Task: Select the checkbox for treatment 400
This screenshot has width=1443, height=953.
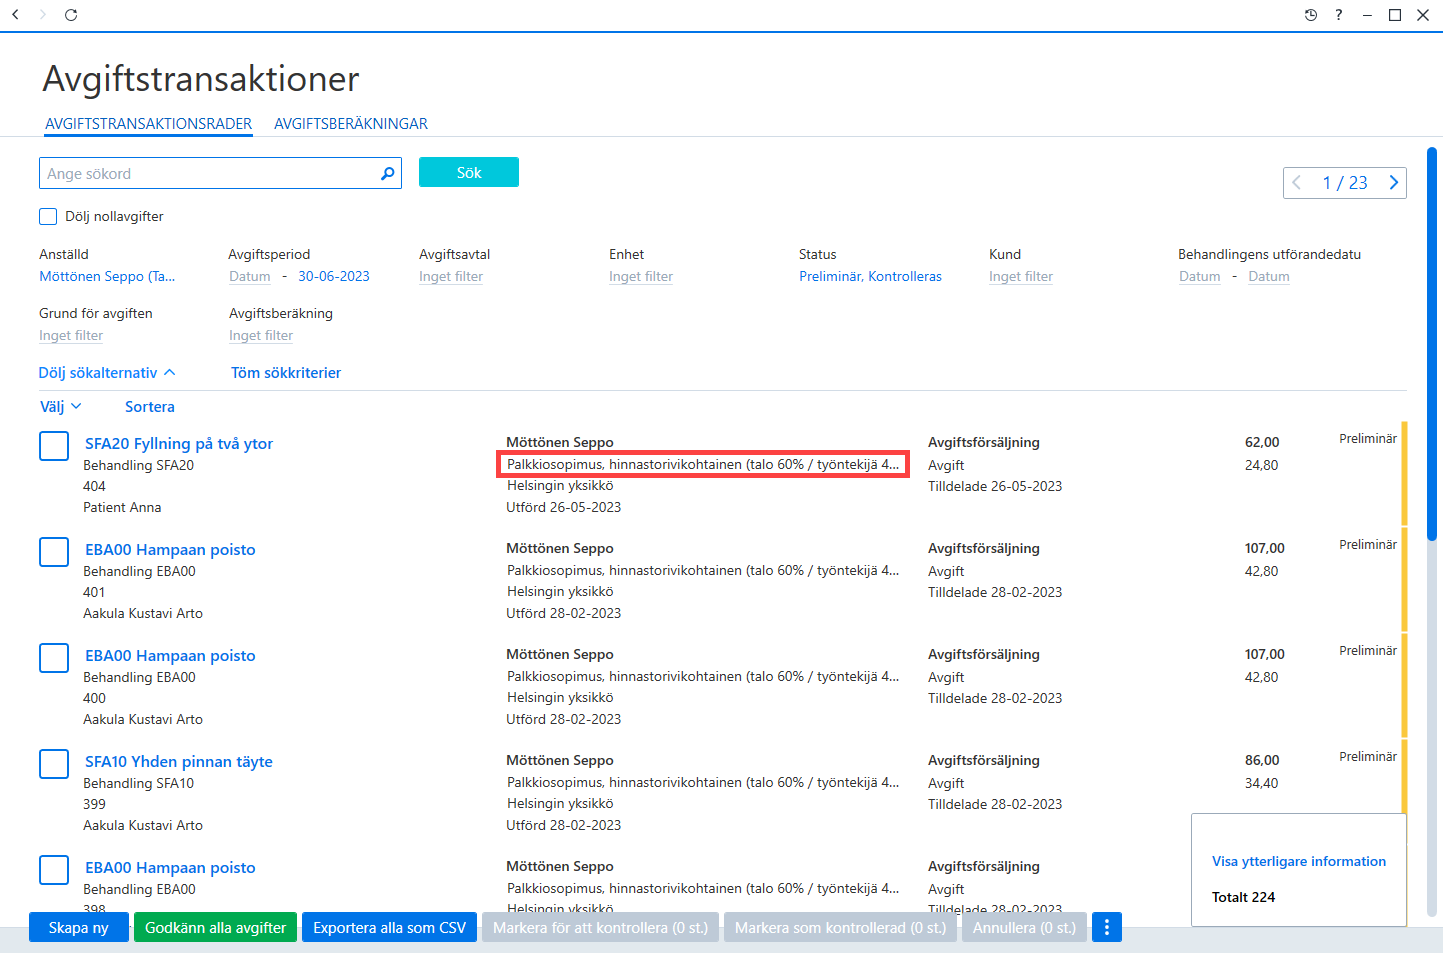Action: pos(54,658)
